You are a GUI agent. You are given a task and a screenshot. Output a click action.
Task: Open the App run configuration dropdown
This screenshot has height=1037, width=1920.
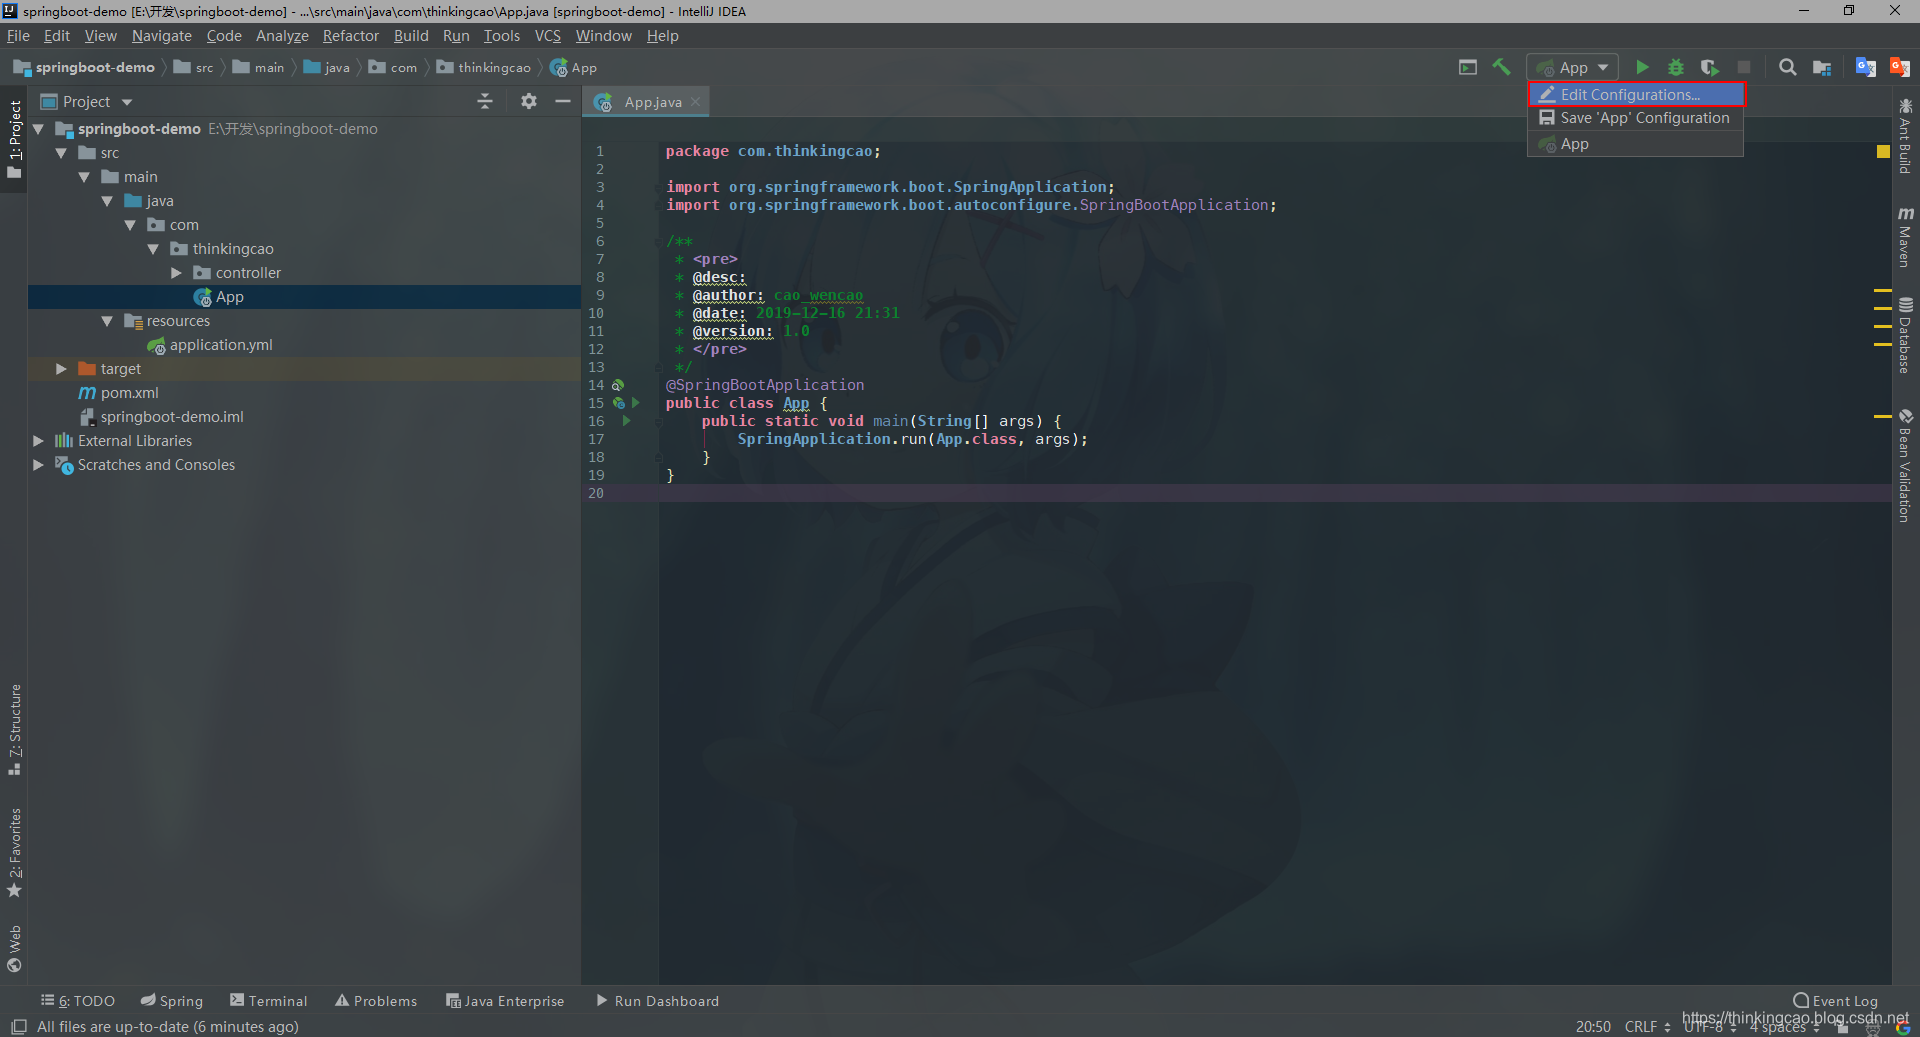(1572, 67)
